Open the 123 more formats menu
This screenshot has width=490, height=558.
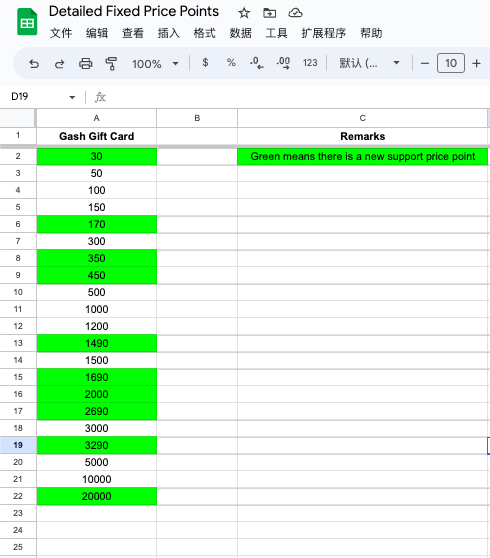[x=310, y=63]
